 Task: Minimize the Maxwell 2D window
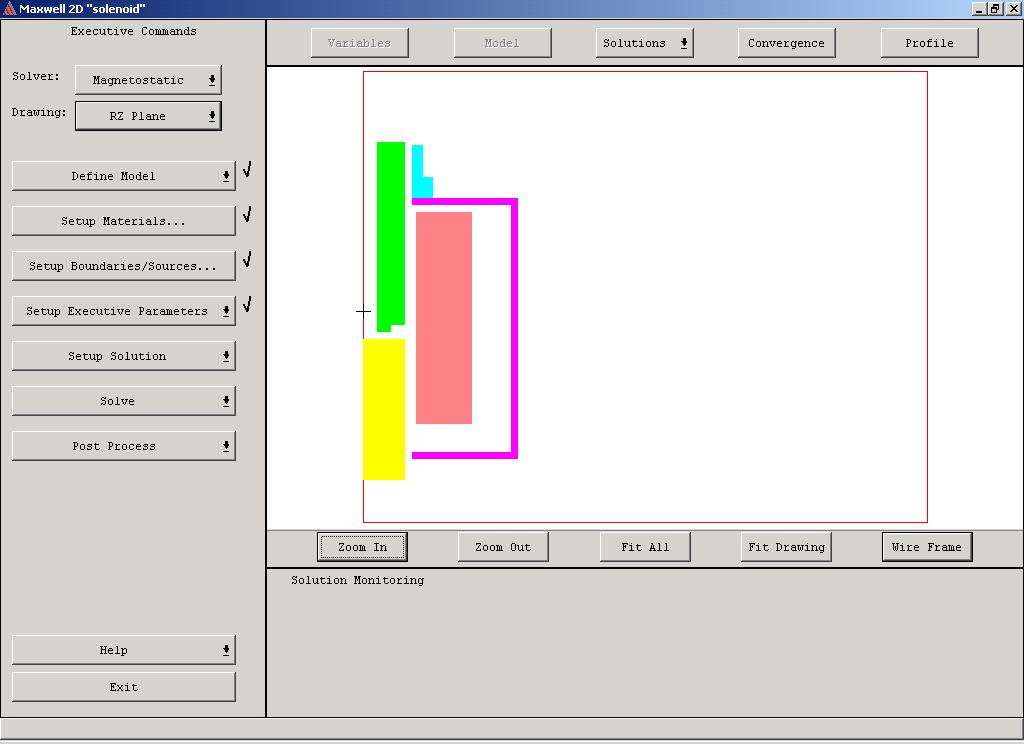coord(979,8)
